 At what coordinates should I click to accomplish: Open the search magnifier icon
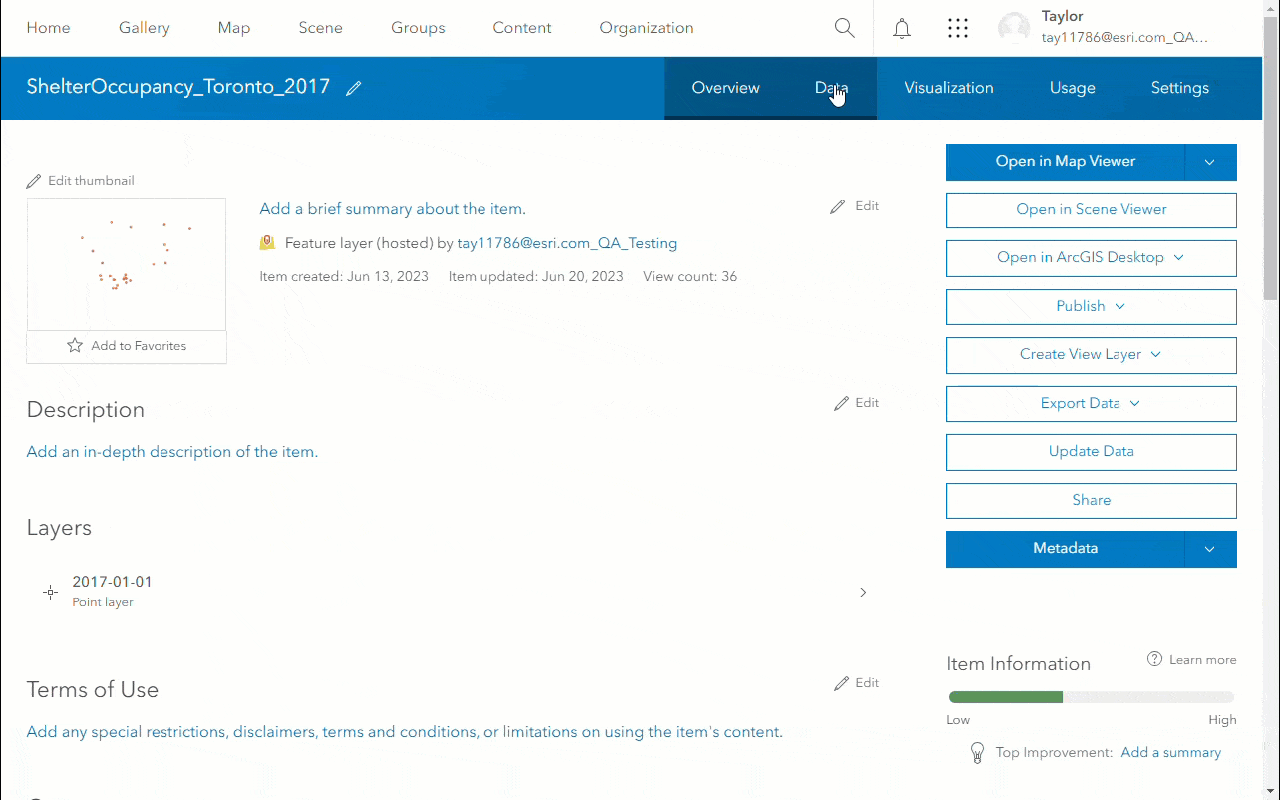[845, 28]
